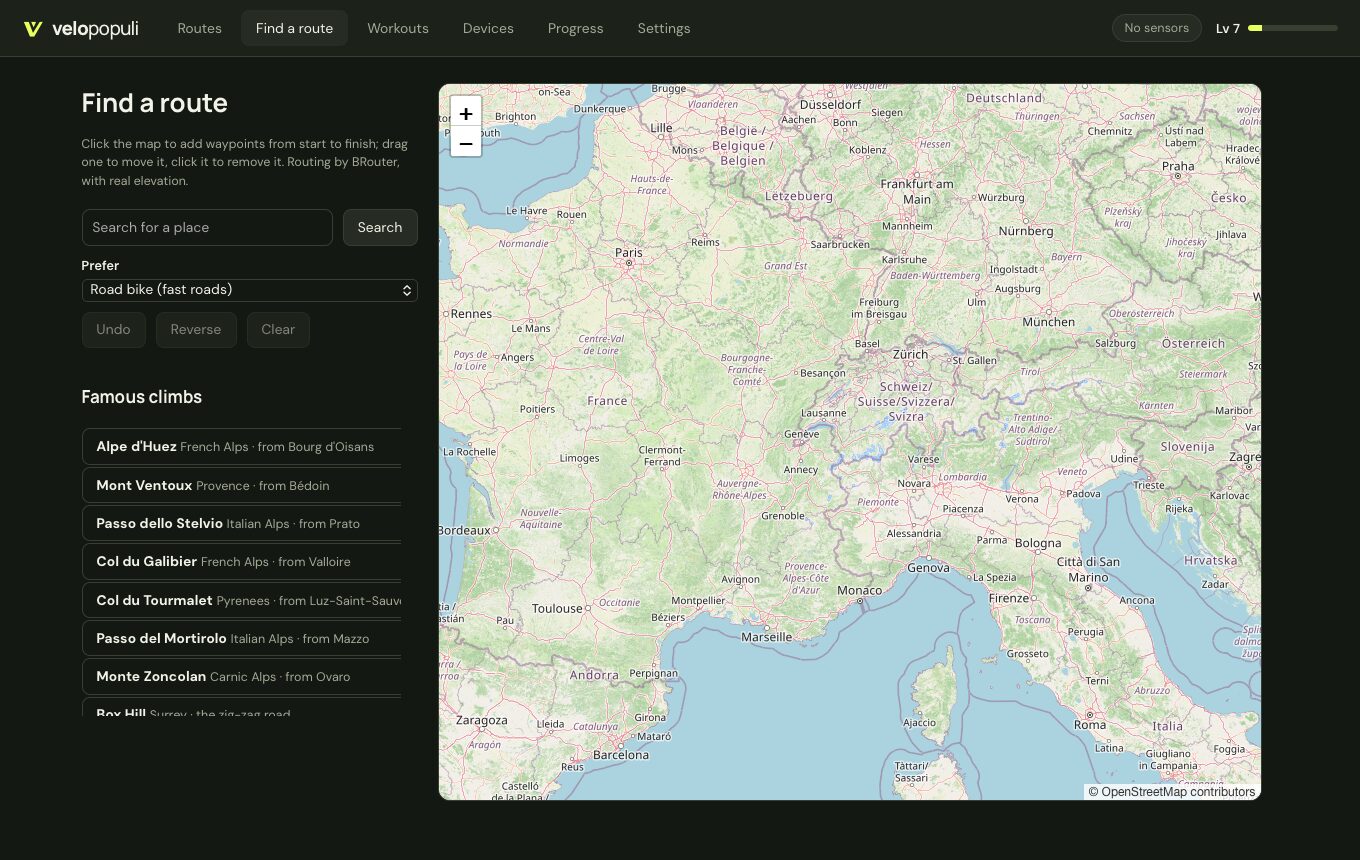Click the Clear waypoints button
Image resolution: width=1360 pixels, height=860 pixels.
[x=278, y=330]
